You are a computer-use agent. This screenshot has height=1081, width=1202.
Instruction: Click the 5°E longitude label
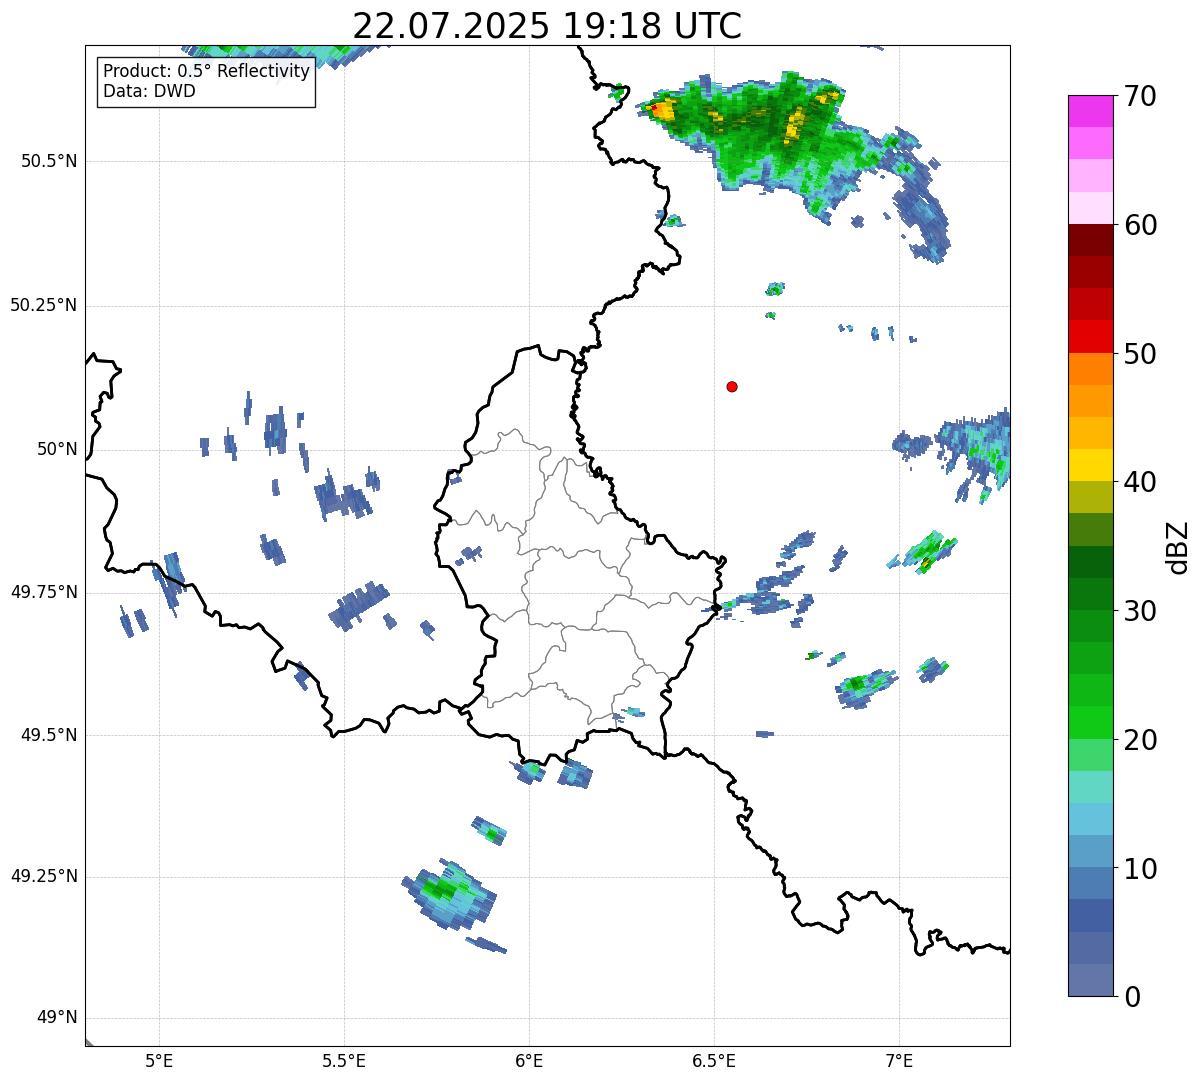[159, 1060]
